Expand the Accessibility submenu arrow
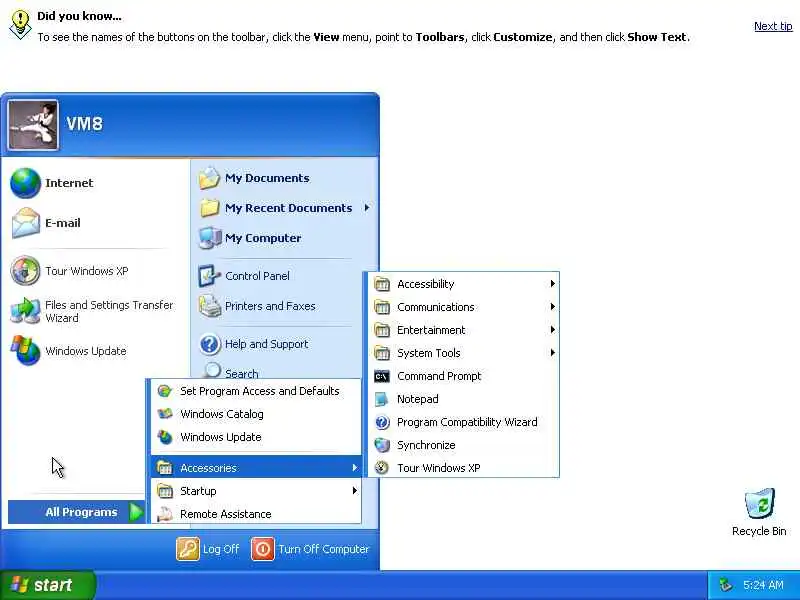 (553, 284)
